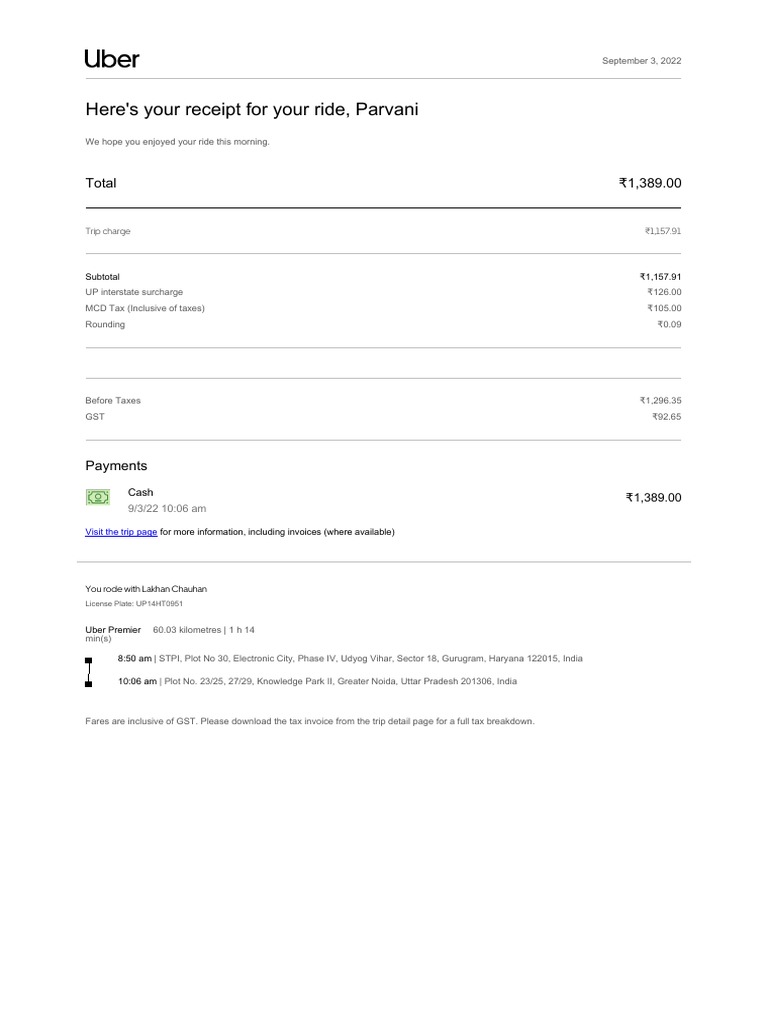Select the Rounding amount ₹0.09
The height and width of the screenshot is (1024, 768).
click(x=669, y=324)
